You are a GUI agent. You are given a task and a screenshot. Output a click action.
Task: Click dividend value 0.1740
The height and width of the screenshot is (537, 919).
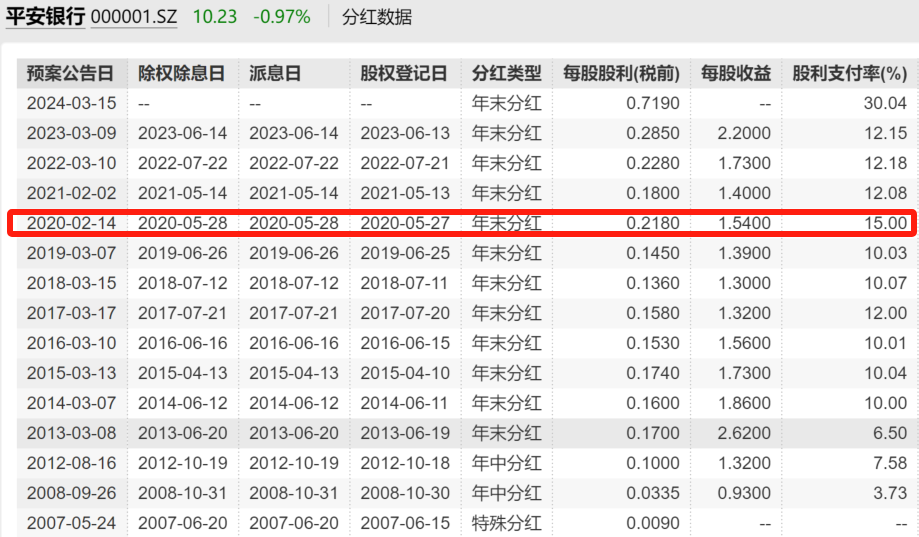653,373
